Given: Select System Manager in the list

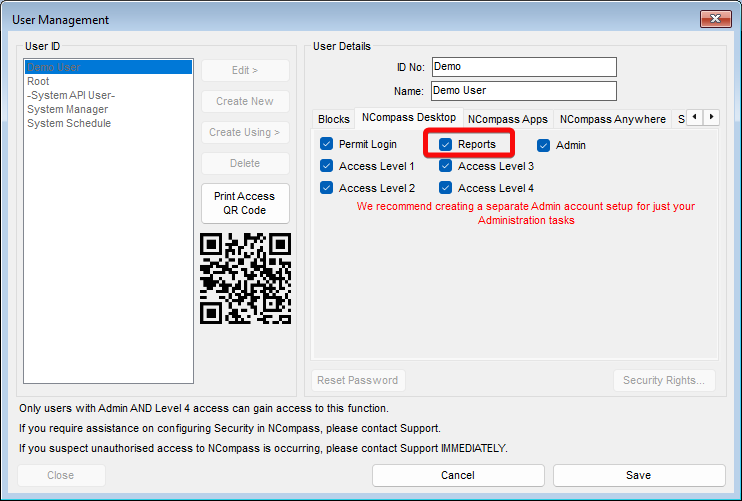Looking at the screenshot, I should click(108, 109).
